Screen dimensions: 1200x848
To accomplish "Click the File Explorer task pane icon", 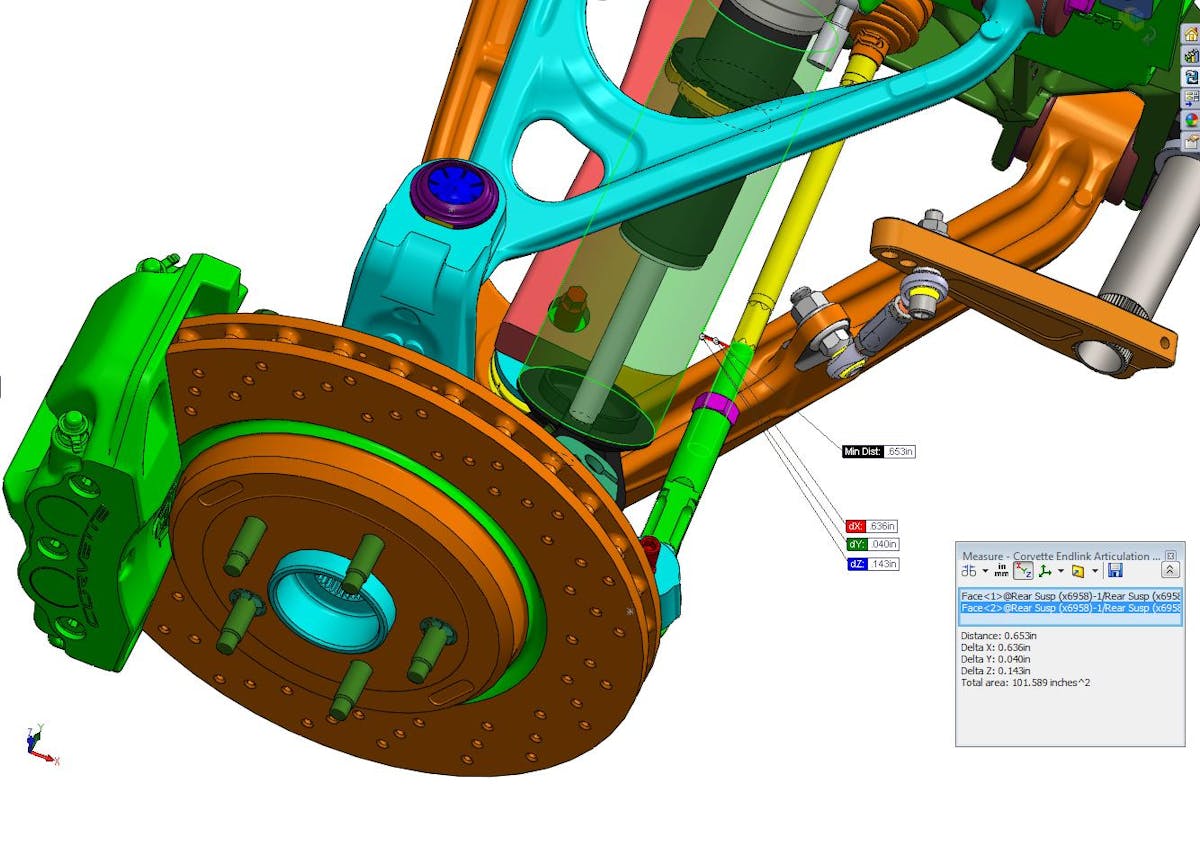I will tap(1190, 76).
